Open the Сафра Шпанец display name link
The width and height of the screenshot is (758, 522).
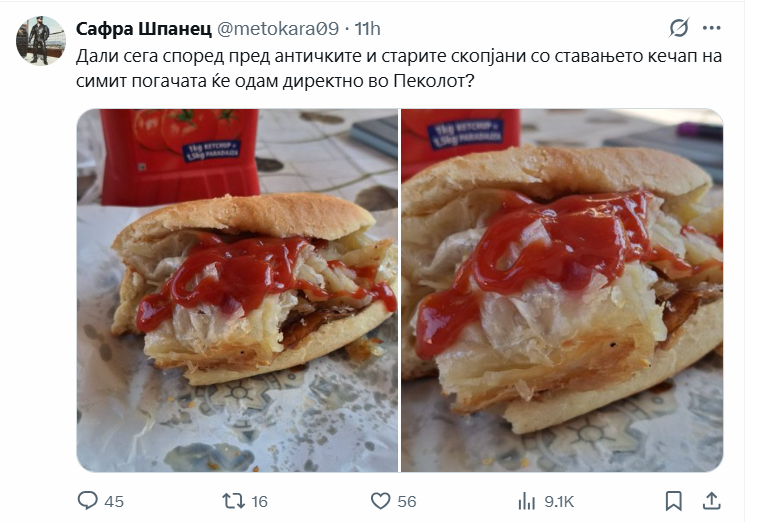coord(144,29)
